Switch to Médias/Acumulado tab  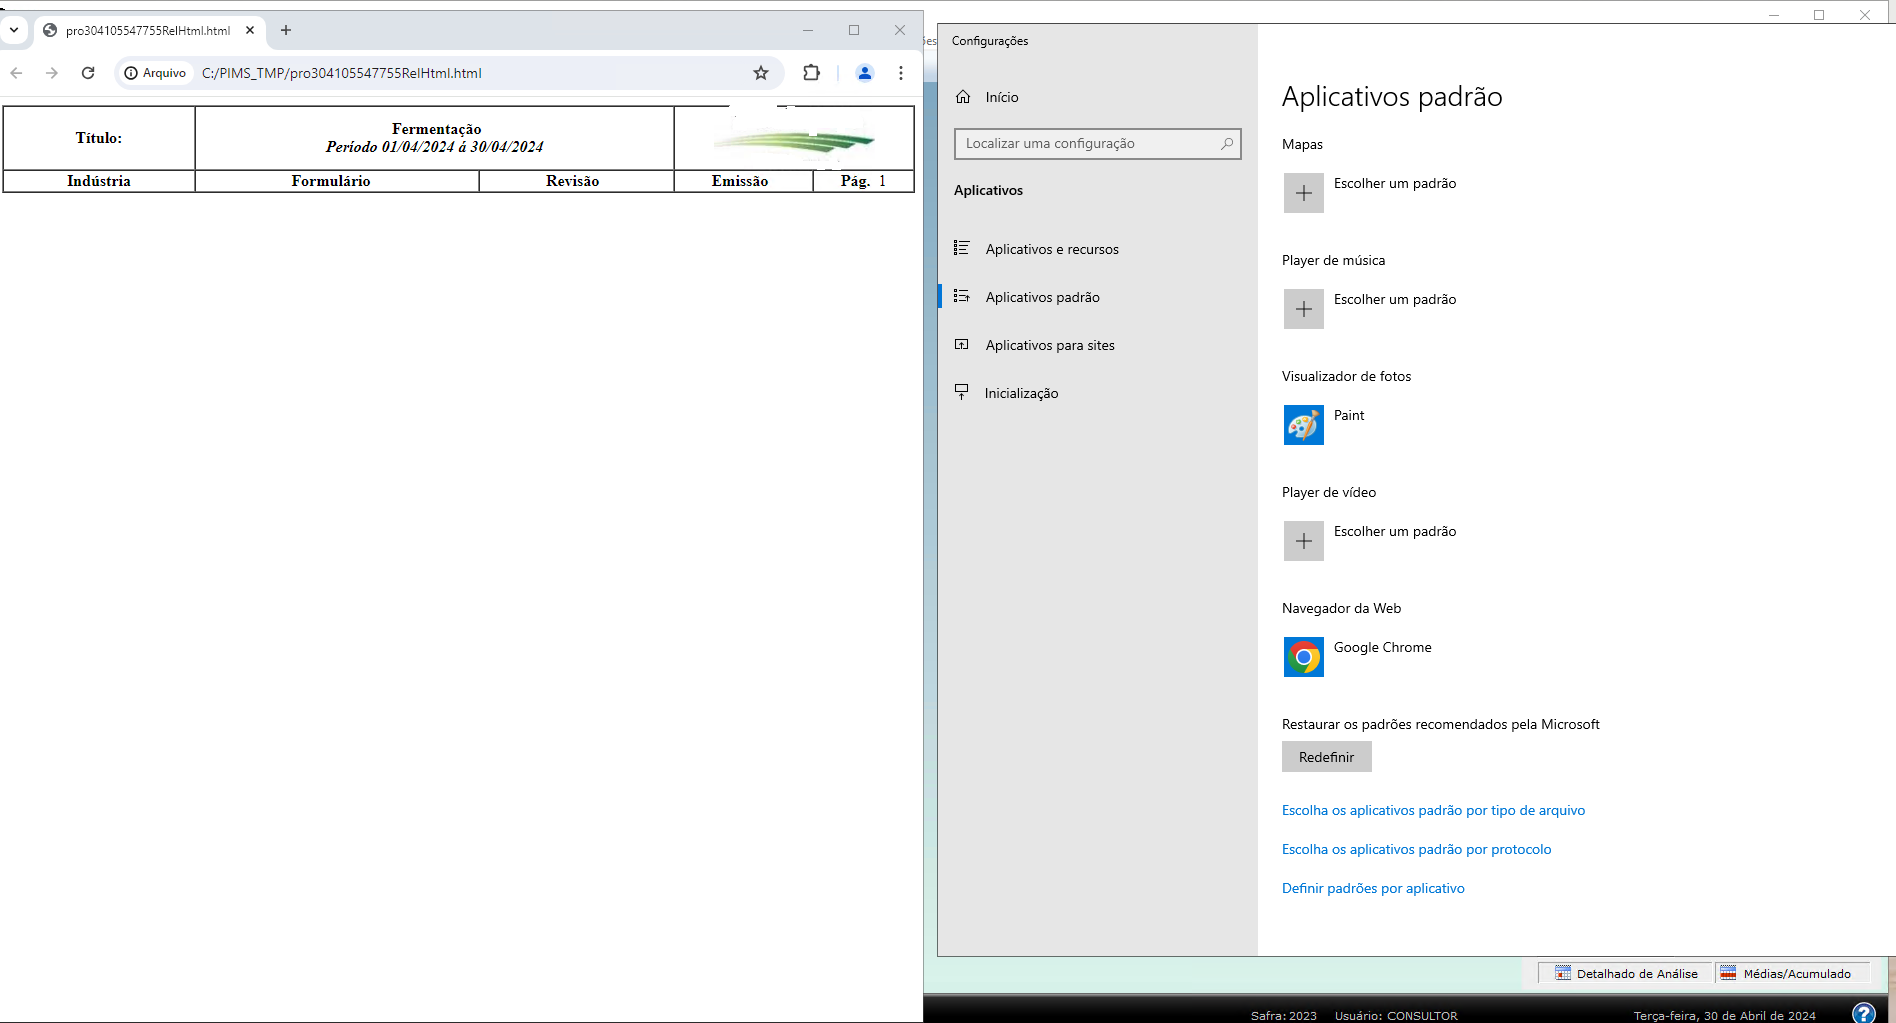tap(1792, 973)
